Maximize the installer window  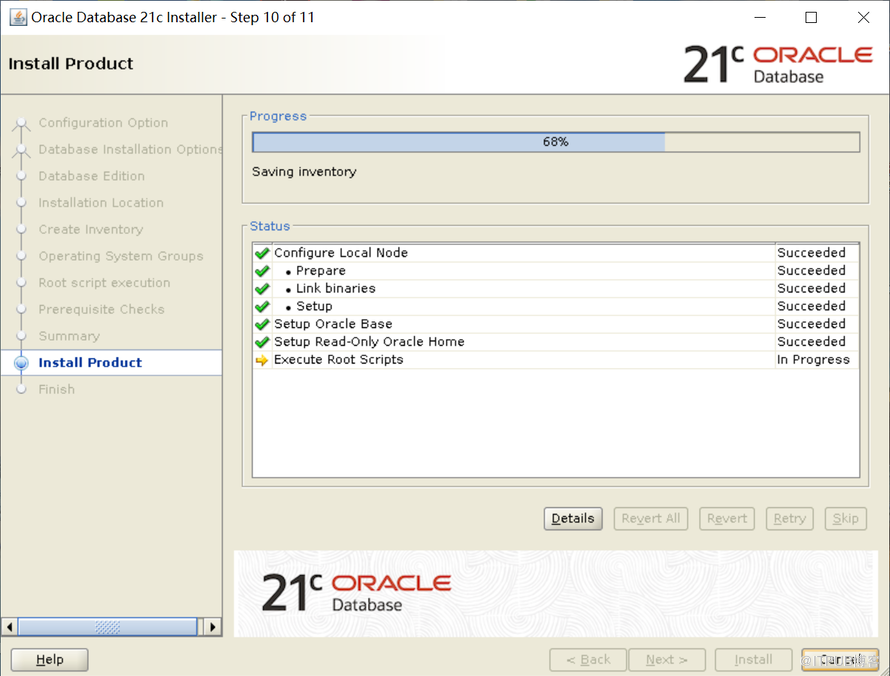811,17
